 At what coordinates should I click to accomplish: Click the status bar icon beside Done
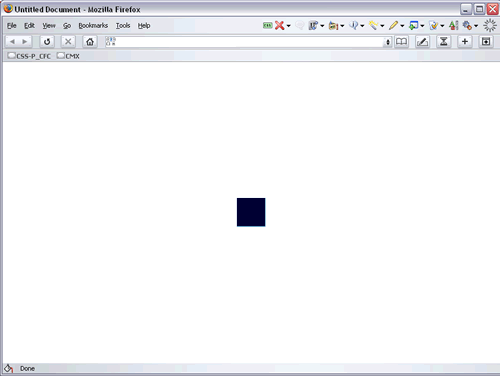click(8, 368)
